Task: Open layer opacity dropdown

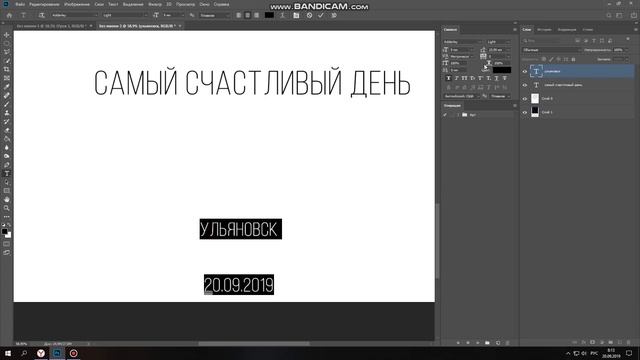Action: 627,50
